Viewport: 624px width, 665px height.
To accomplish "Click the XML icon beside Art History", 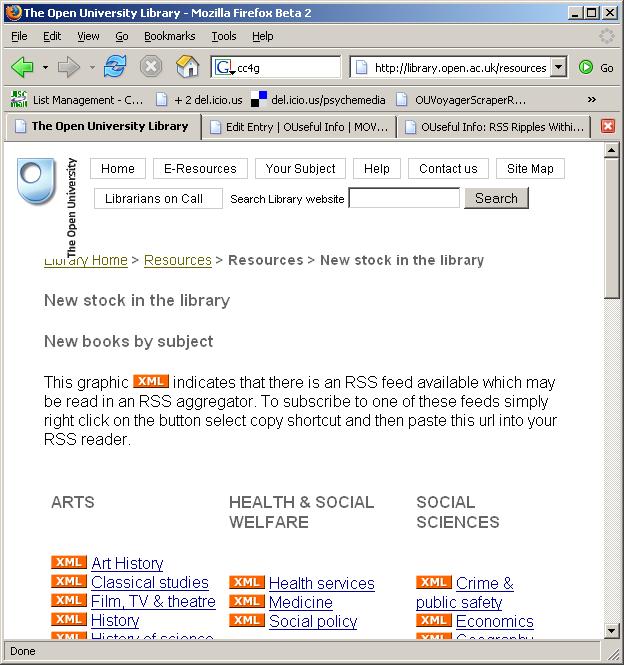I will click(69, 562).
